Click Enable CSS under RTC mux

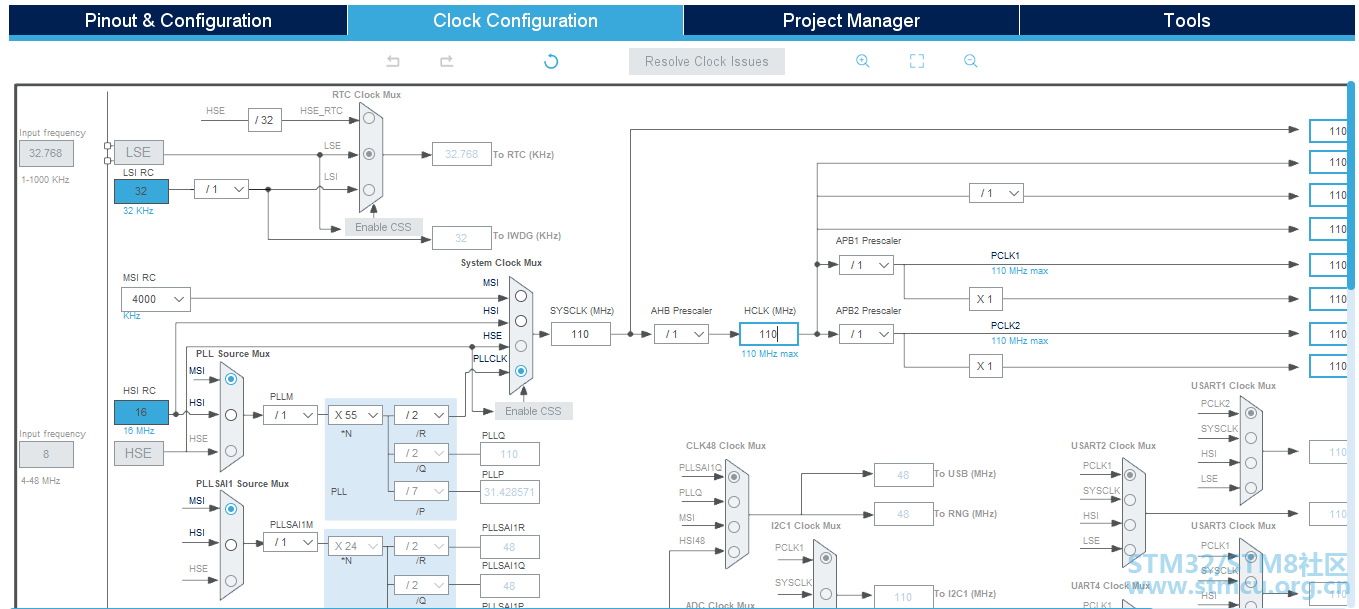pos(383,227)
